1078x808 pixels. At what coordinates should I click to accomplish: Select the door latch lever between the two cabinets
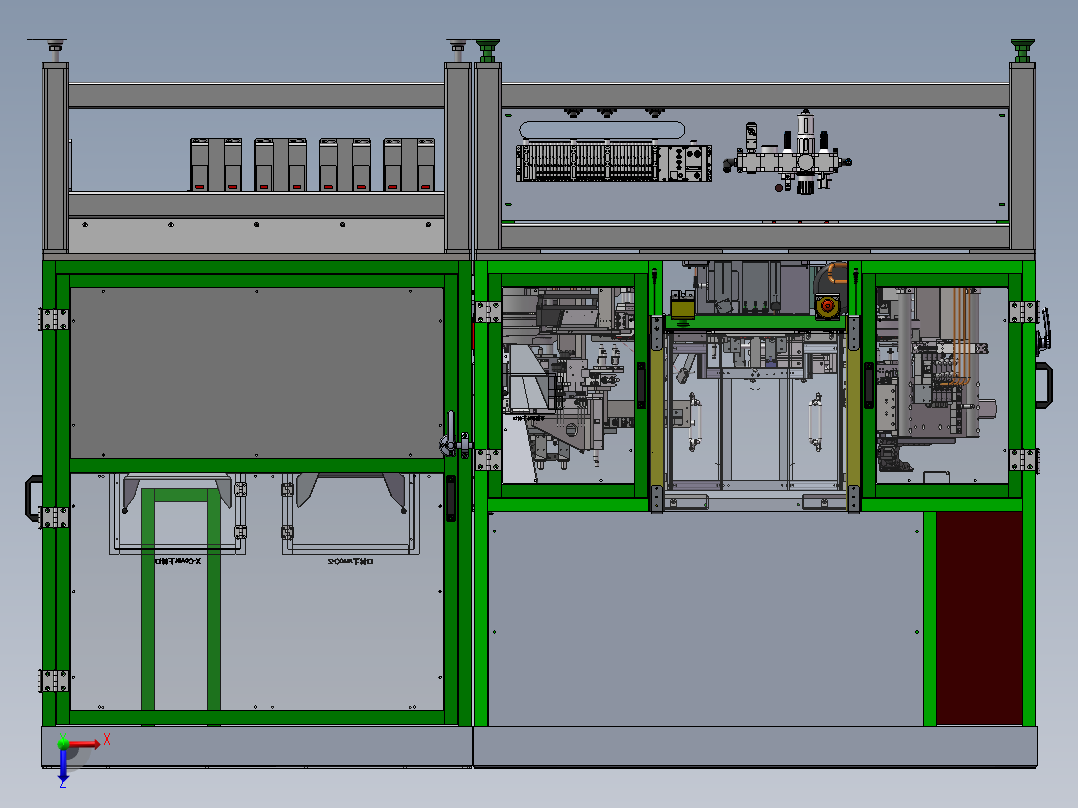(x=450, y=434)
